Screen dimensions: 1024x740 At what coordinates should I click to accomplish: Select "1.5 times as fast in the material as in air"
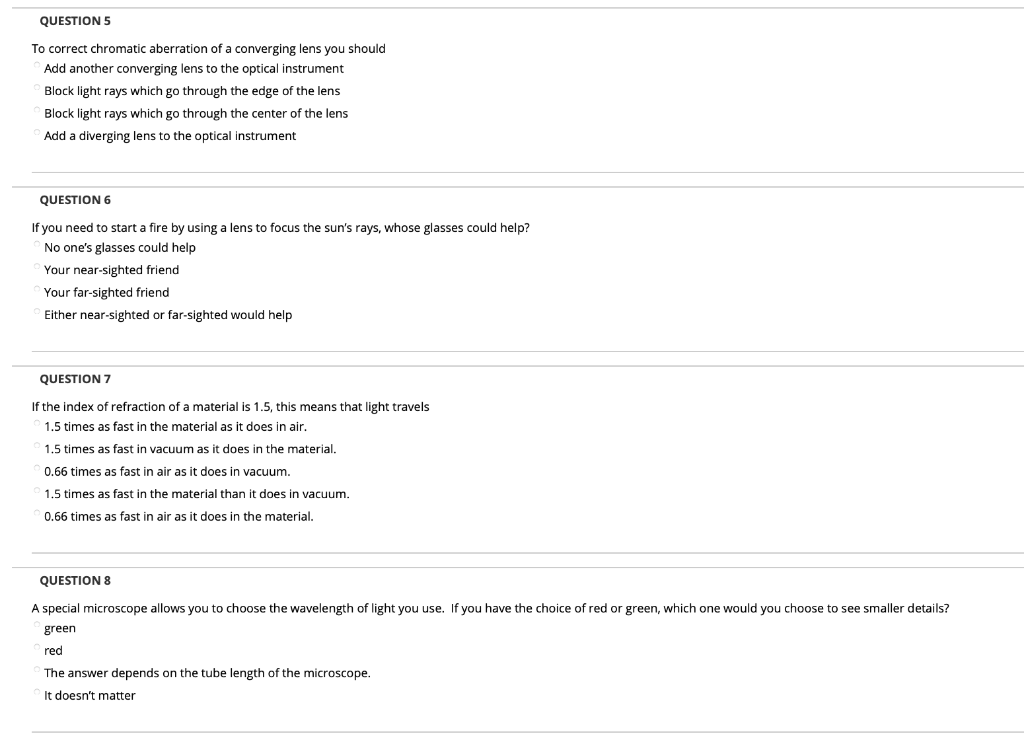(37, 425)
